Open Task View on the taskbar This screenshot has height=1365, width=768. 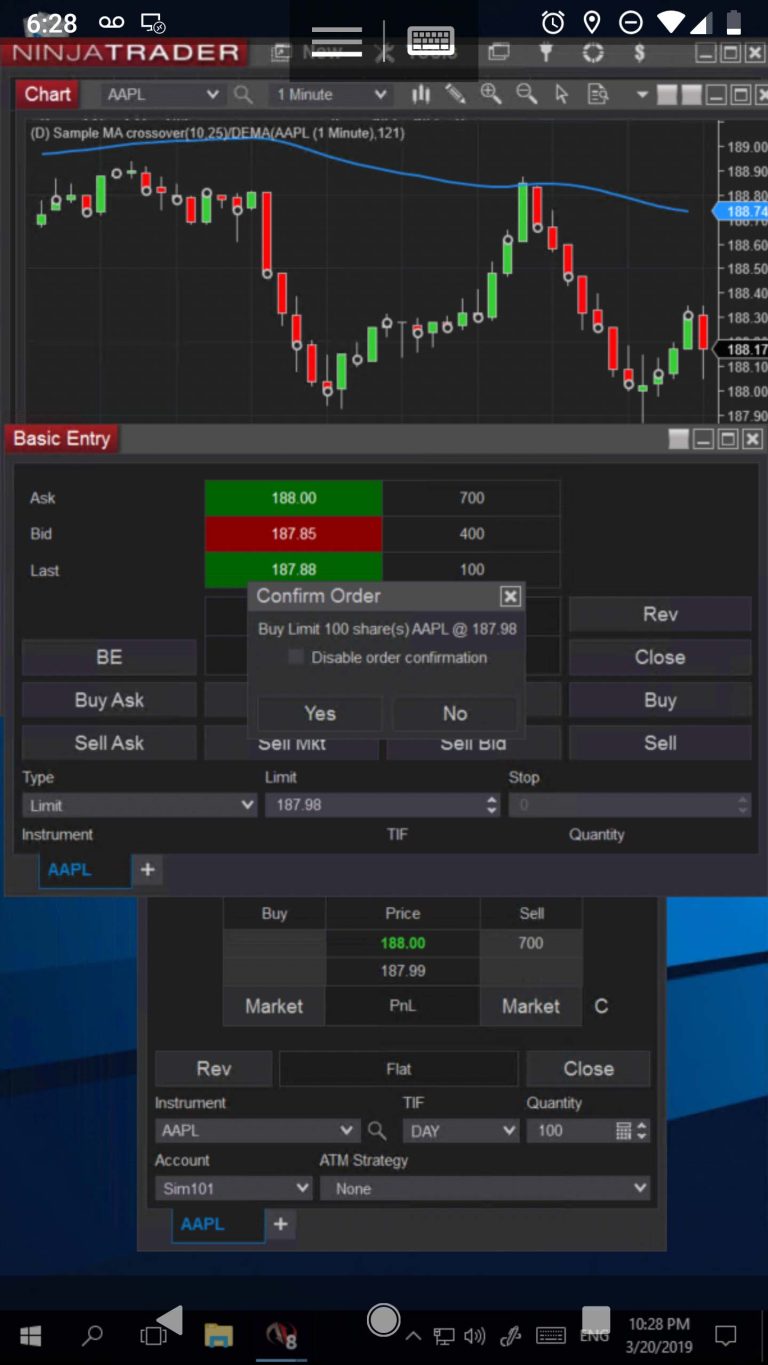tap(153, 1335)
